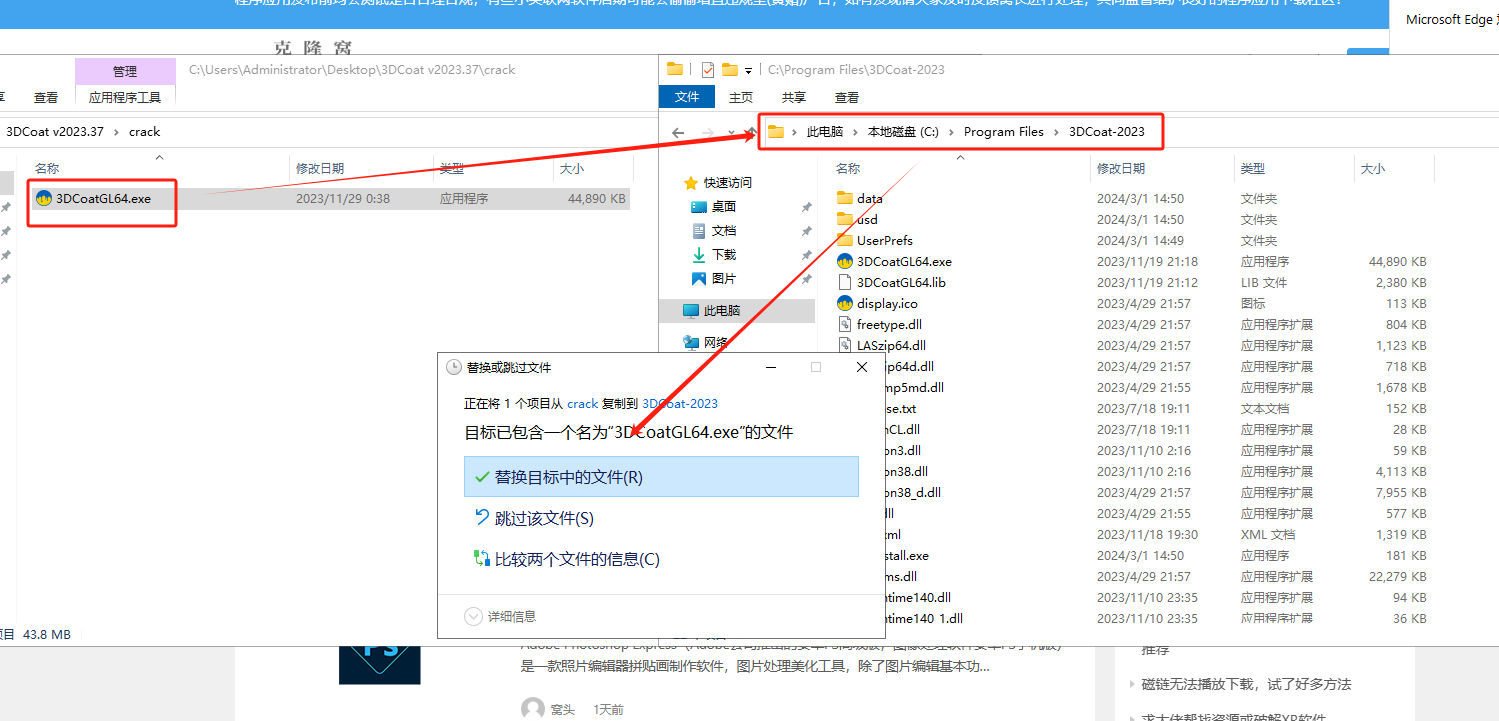Click the crack breadcrumb in the left window
Viewport: 1499px width, 721px height.
[145, 132]
